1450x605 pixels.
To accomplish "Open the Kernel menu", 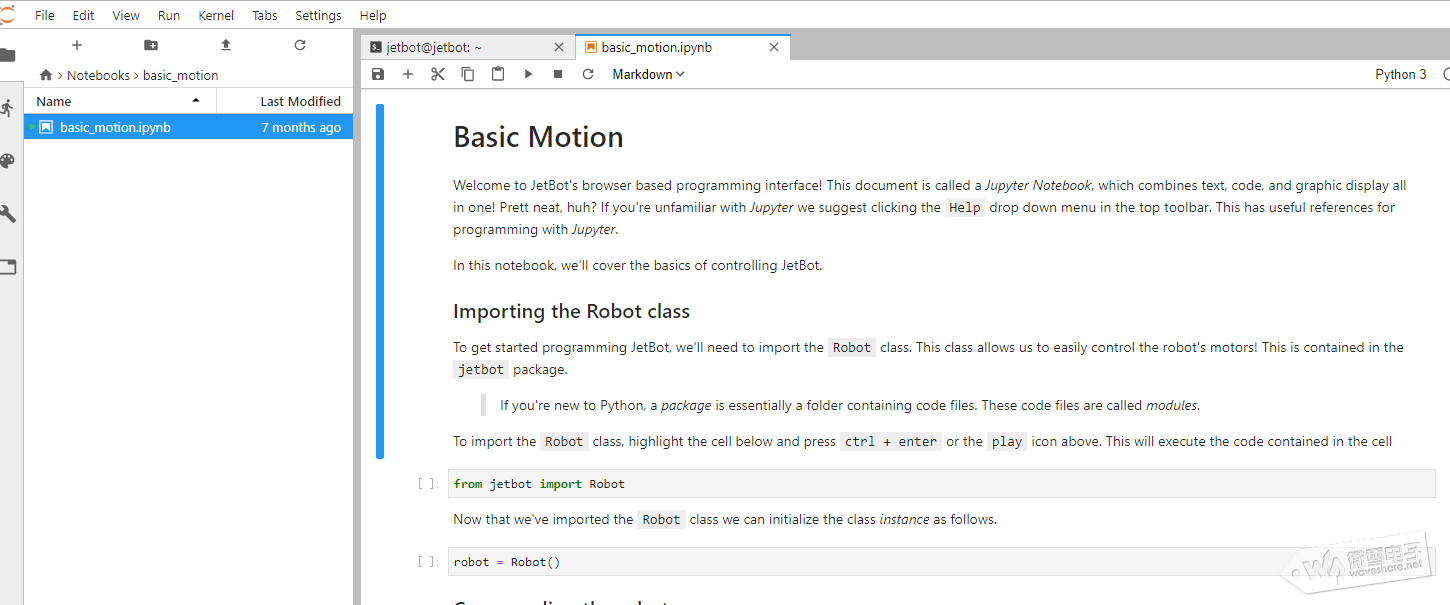I will 216,15.
